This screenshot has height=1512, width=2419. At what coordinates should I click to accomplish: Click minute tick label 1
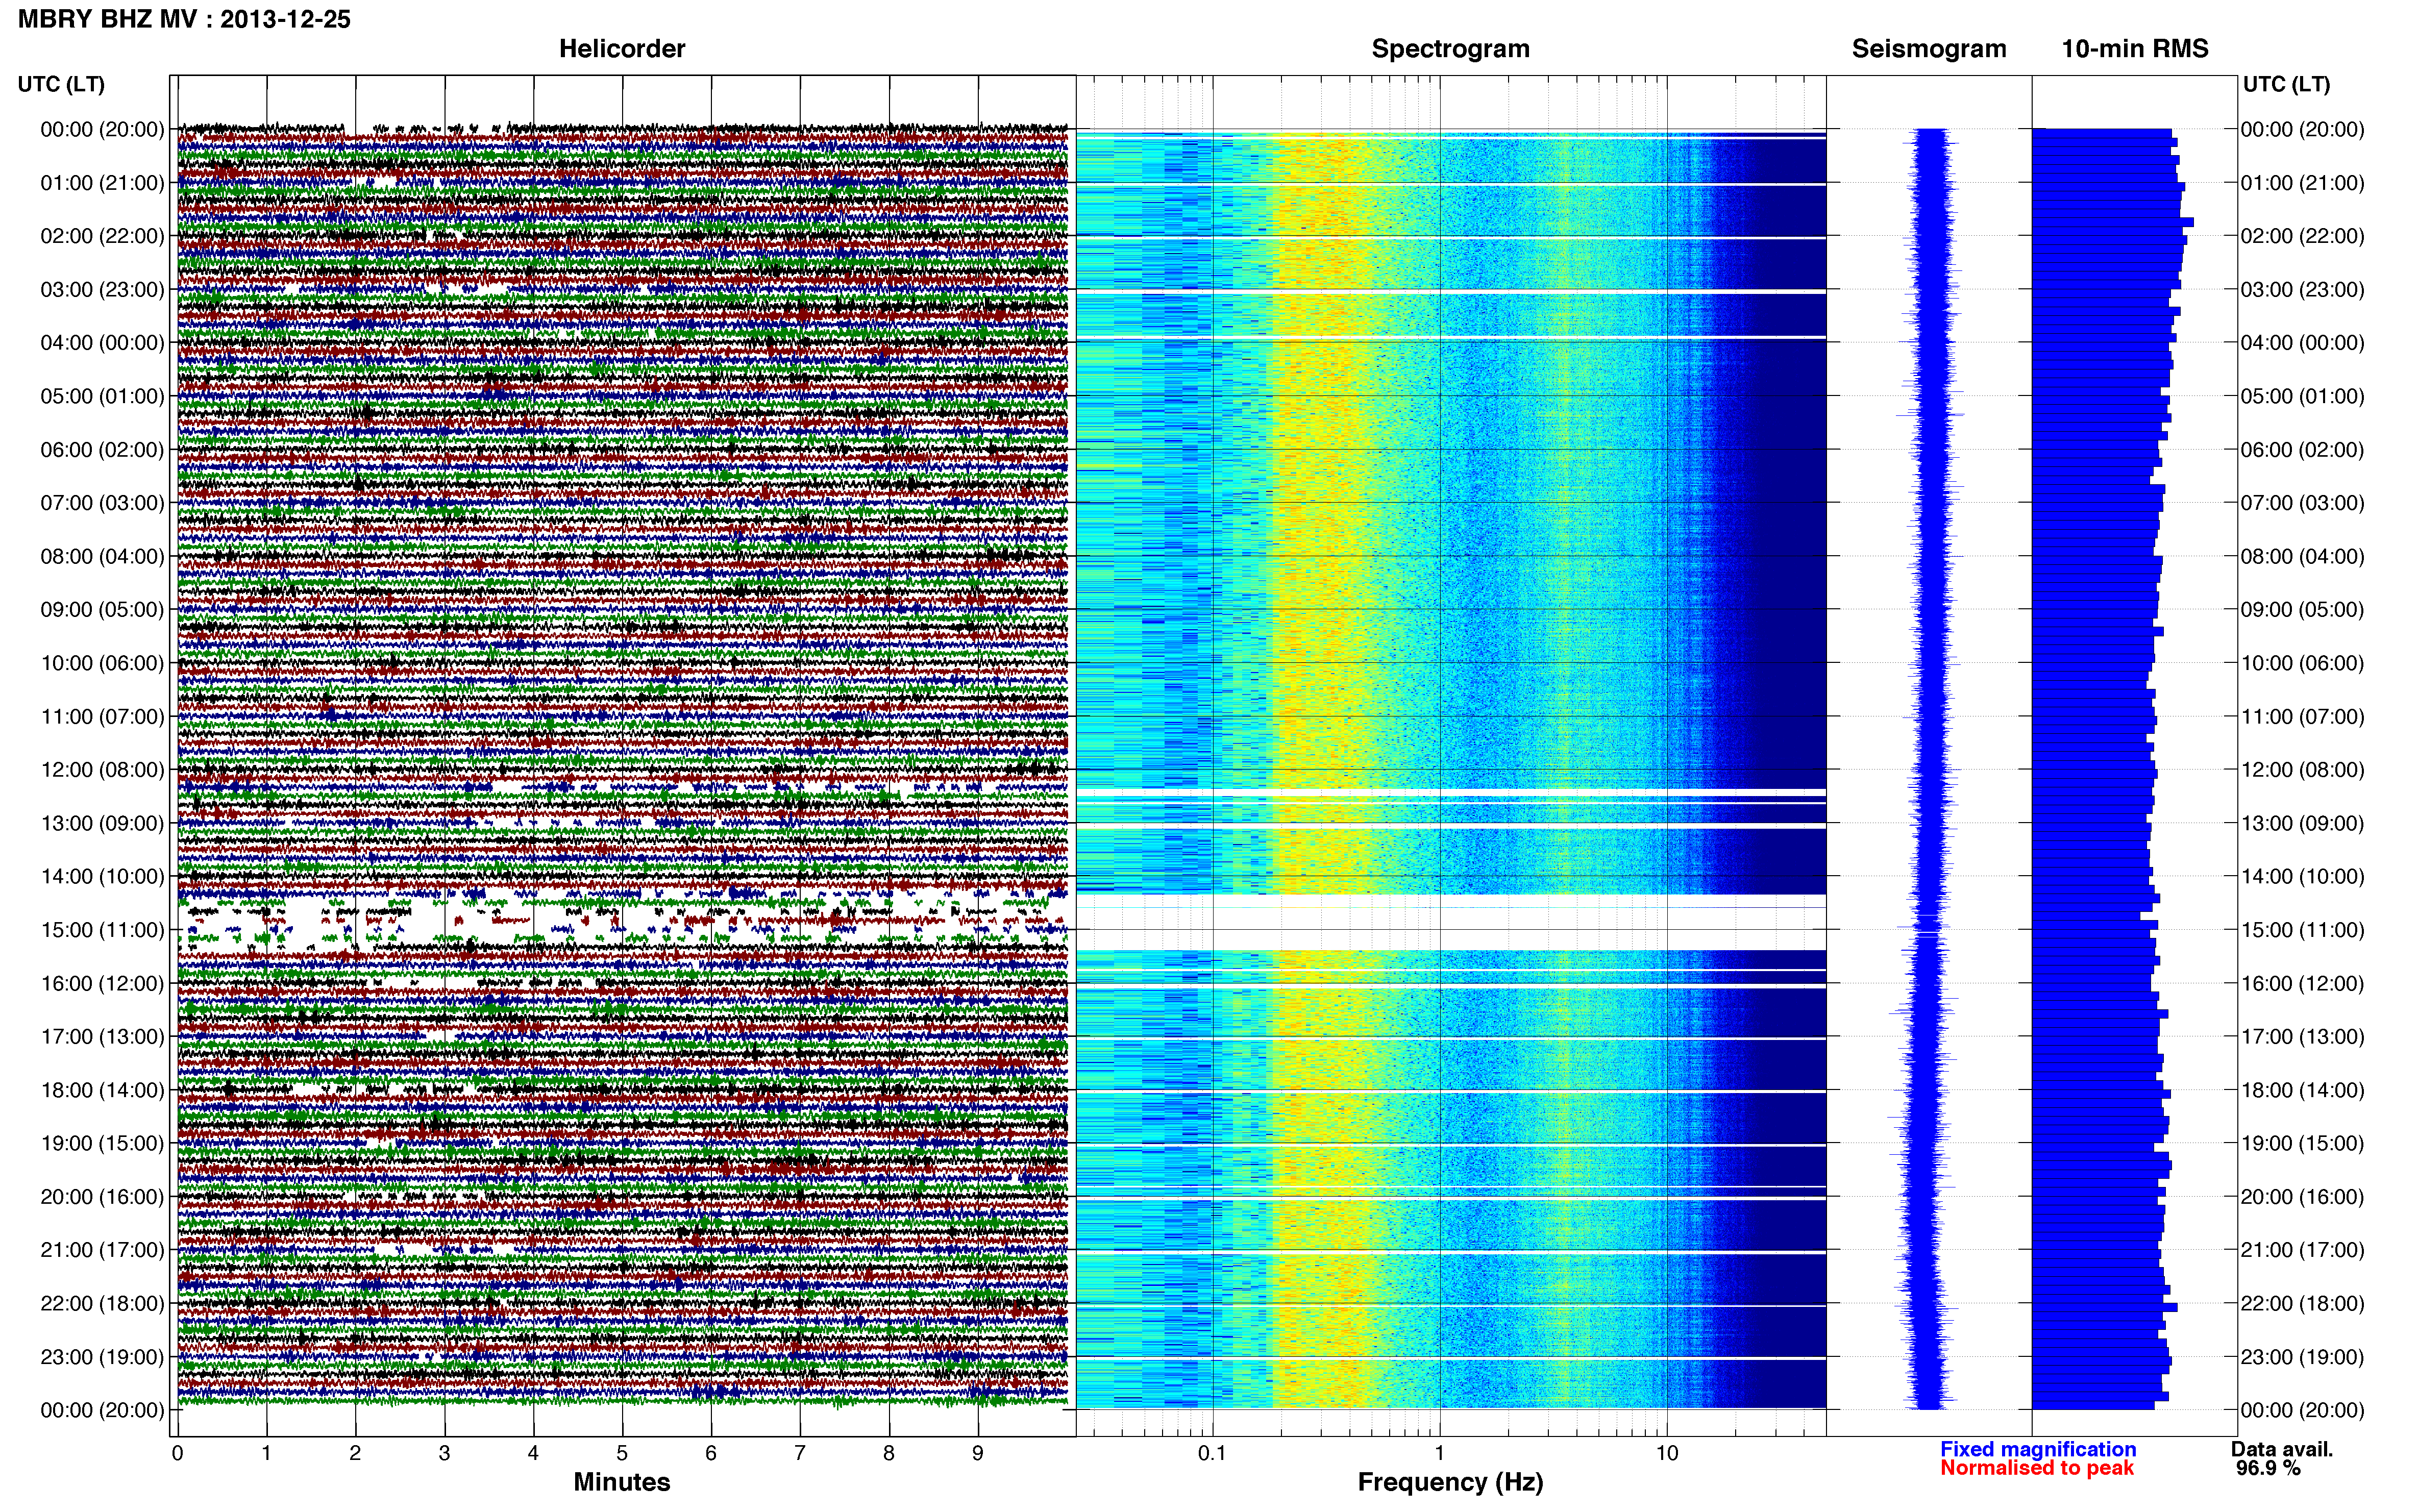pyautogui.click(x=266, y=1453)
